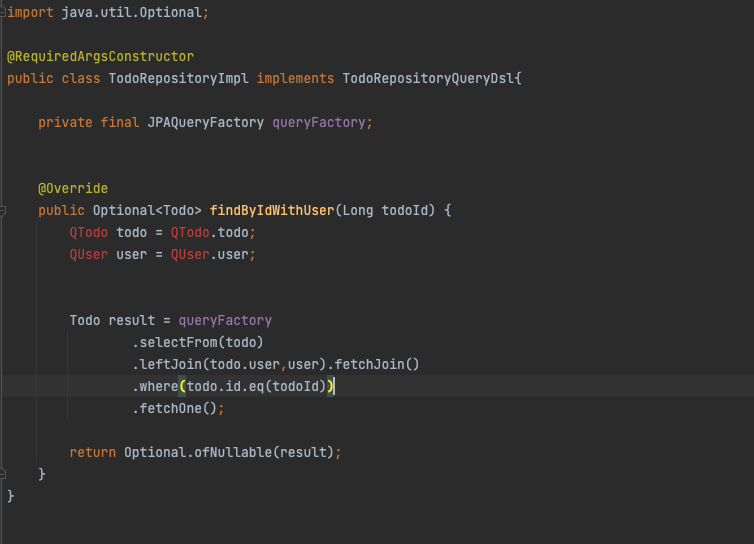Viewport: 754px width, 544px height.
Task: Click the .selectFrom(todo) call
Action: coord(198,342)
